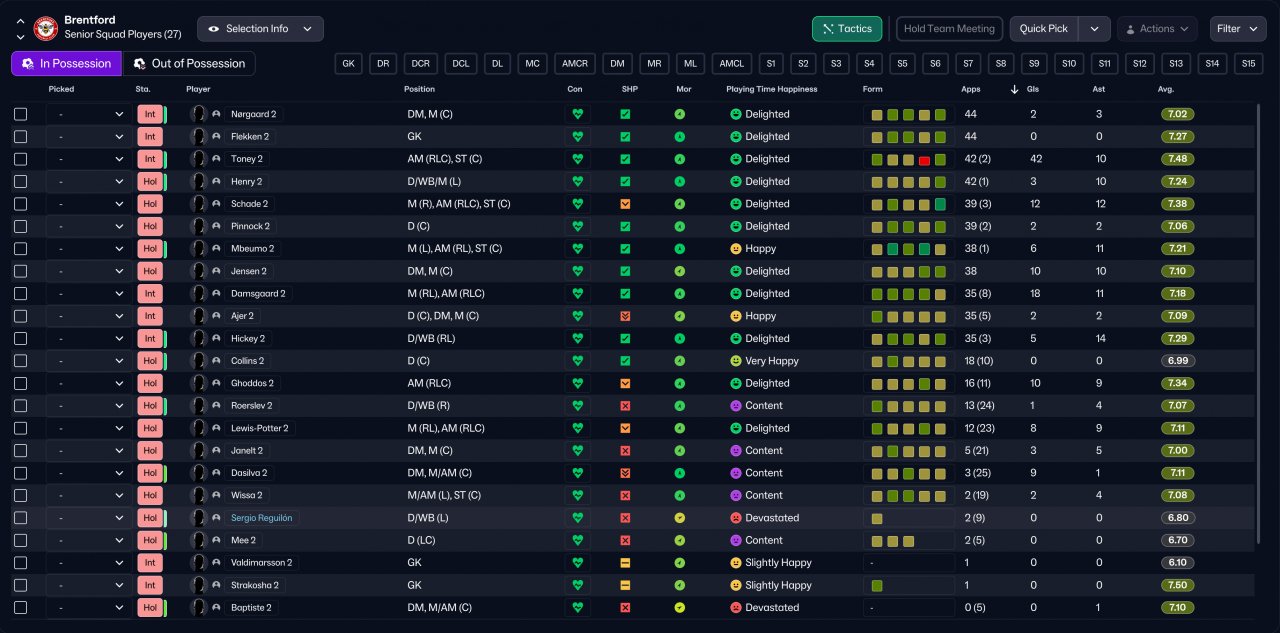This screenshot has height=633, width=1280.
Task: Click Mbeumo's player portrait silhouette
Action: coord(198,249)
